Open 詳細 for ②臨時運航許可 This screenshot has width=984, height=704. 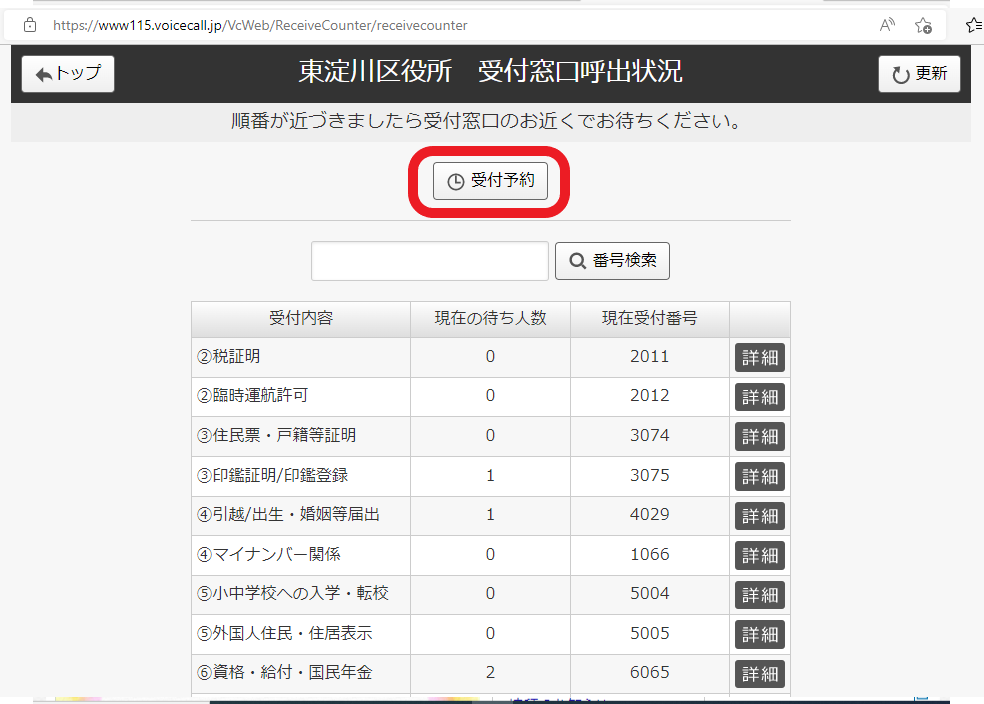760,397
